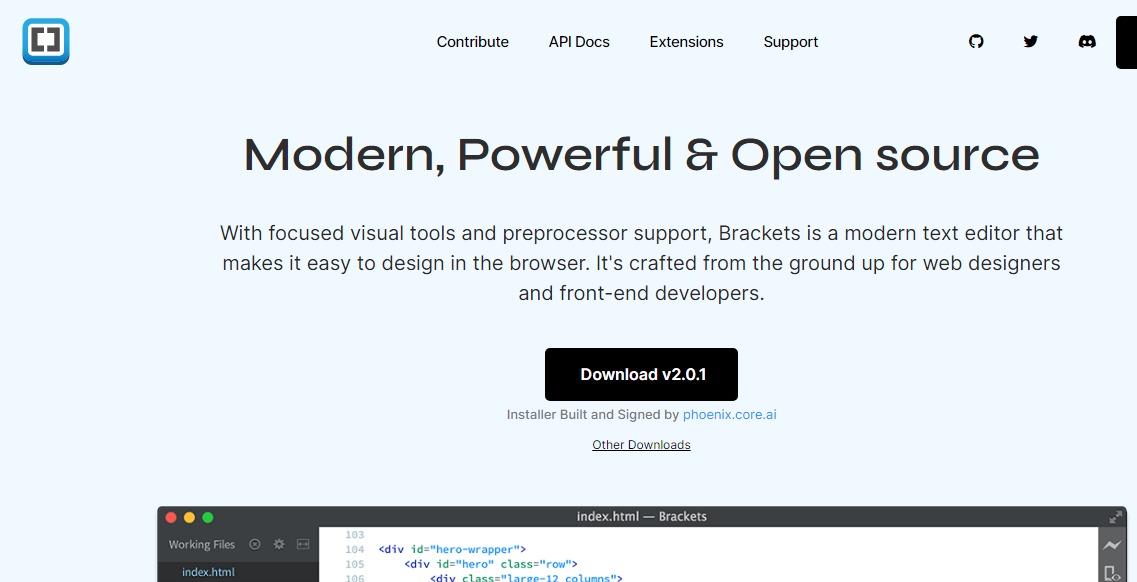1137x582 pixels.
Task: Open the Discord community icon
Action: tap(1087, 42)
